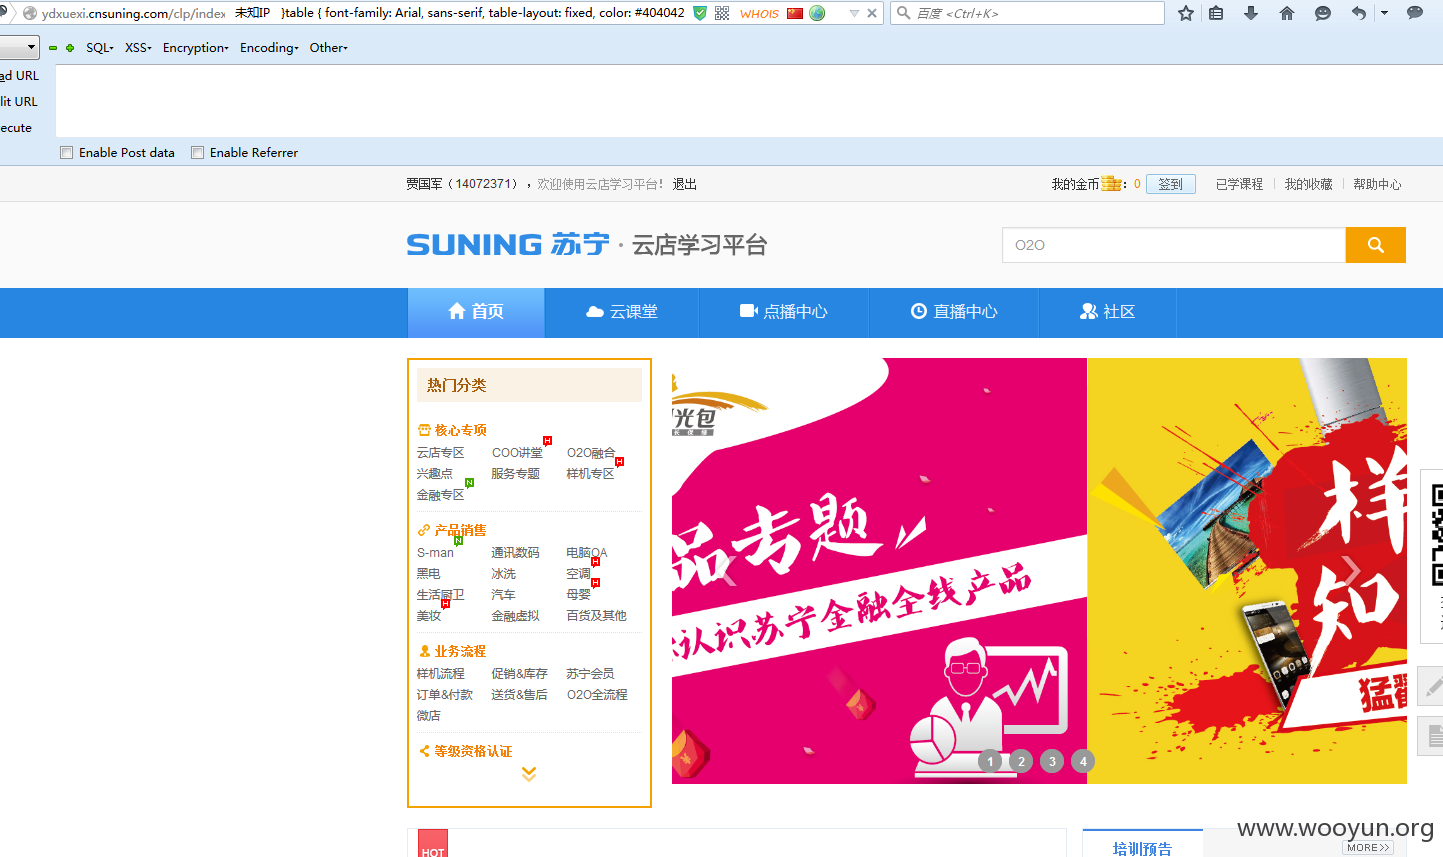This screenshot has width=1443, height=857.
Task: Open the address bar history dropdown arrow
Action: pyautogui.click(x=854, y=13)
